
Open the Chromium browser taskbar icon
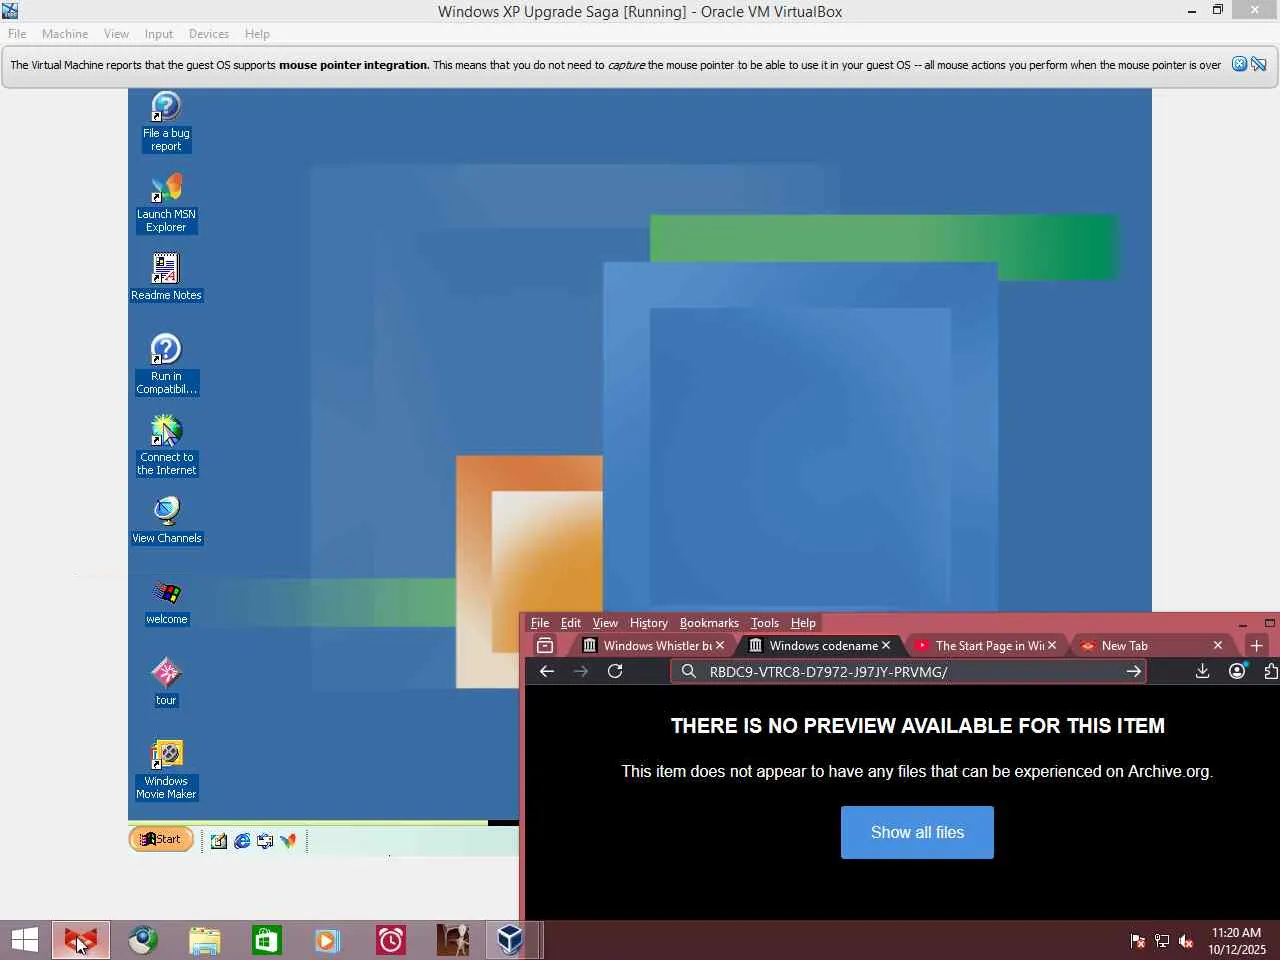(x=143, y=940)
